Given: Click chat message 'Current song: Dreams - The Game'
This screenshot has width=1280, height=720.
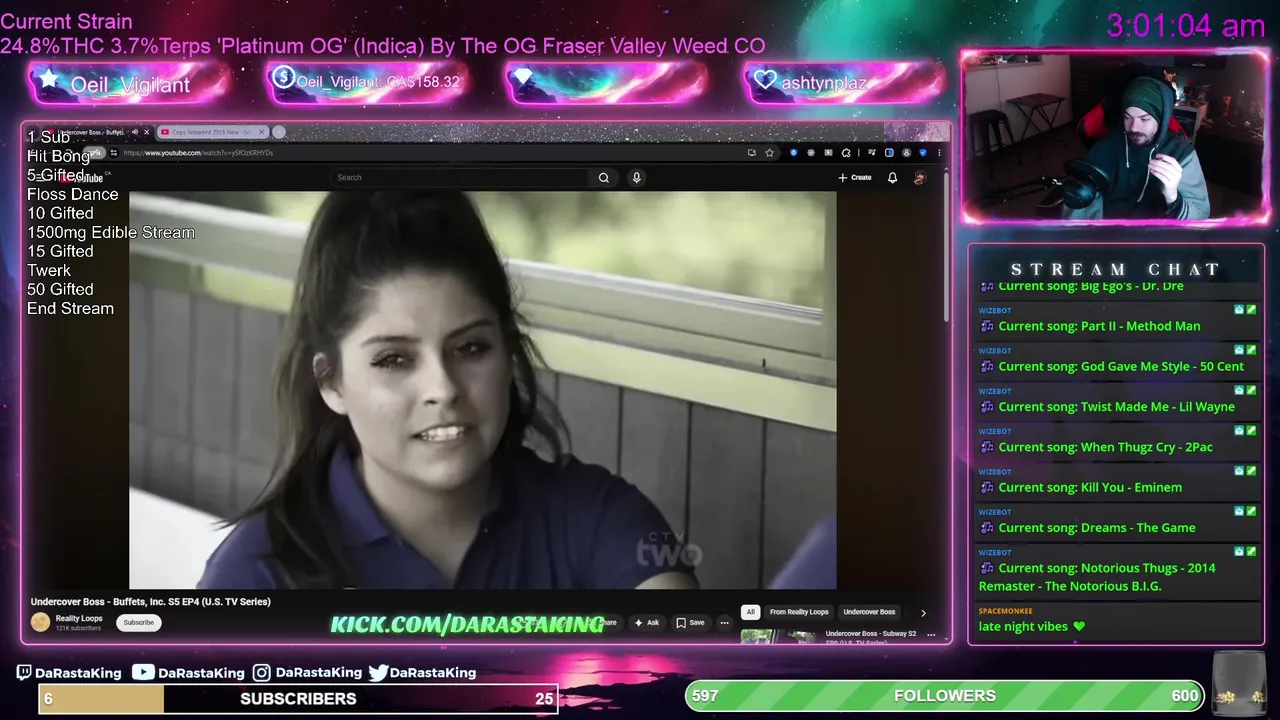Looking at the screenshot, I should pos(1097,528).
